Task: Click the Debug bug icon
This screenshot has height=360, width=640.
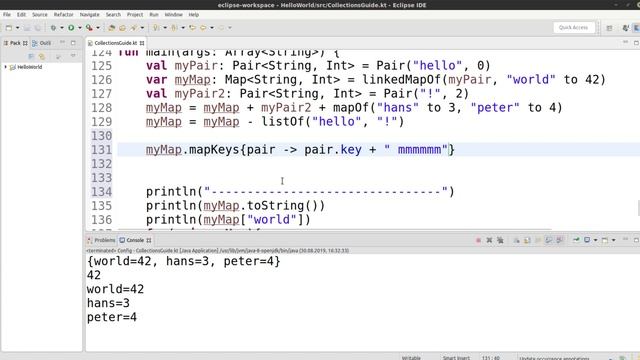Action: (x=53, y=28)
